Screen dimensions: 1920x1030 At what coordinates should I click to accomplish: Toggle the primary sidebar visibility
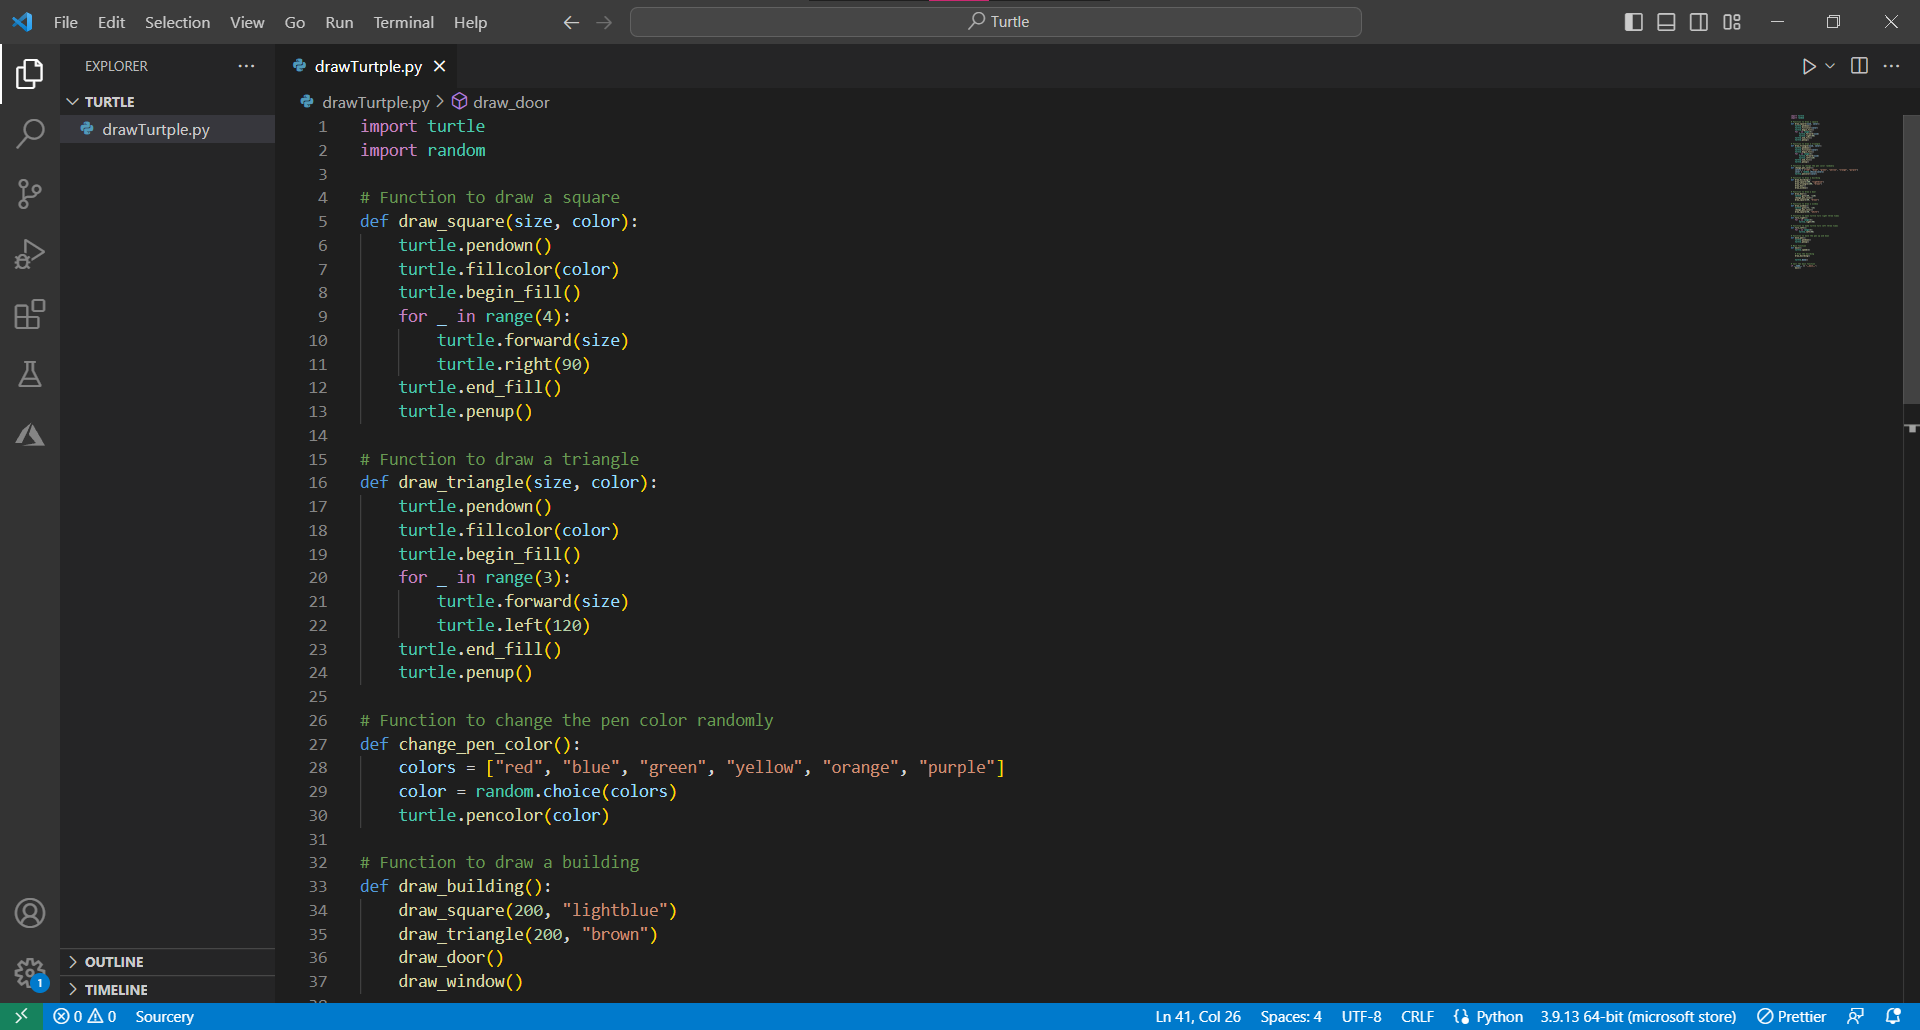pyautogui.click(x=1634, y=21)
